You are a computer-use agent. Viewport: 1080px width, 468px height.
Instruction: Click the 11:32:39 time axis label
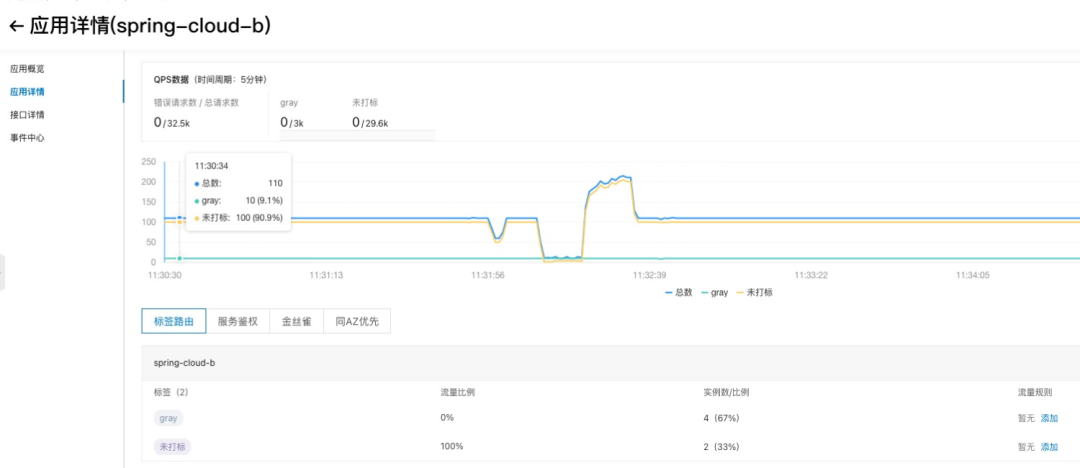pyautogui.click(x=650, y=275)
